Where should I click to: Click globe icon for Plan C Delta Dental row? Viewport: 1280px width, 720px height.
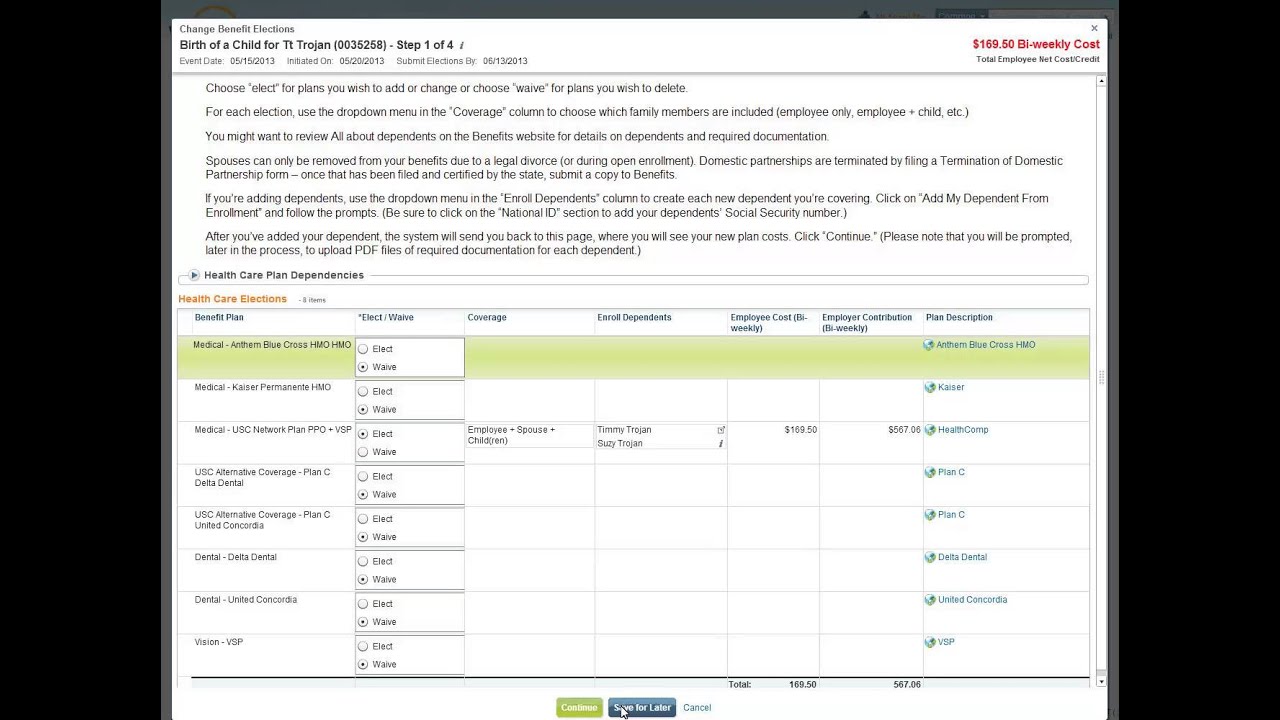[930, 473]
